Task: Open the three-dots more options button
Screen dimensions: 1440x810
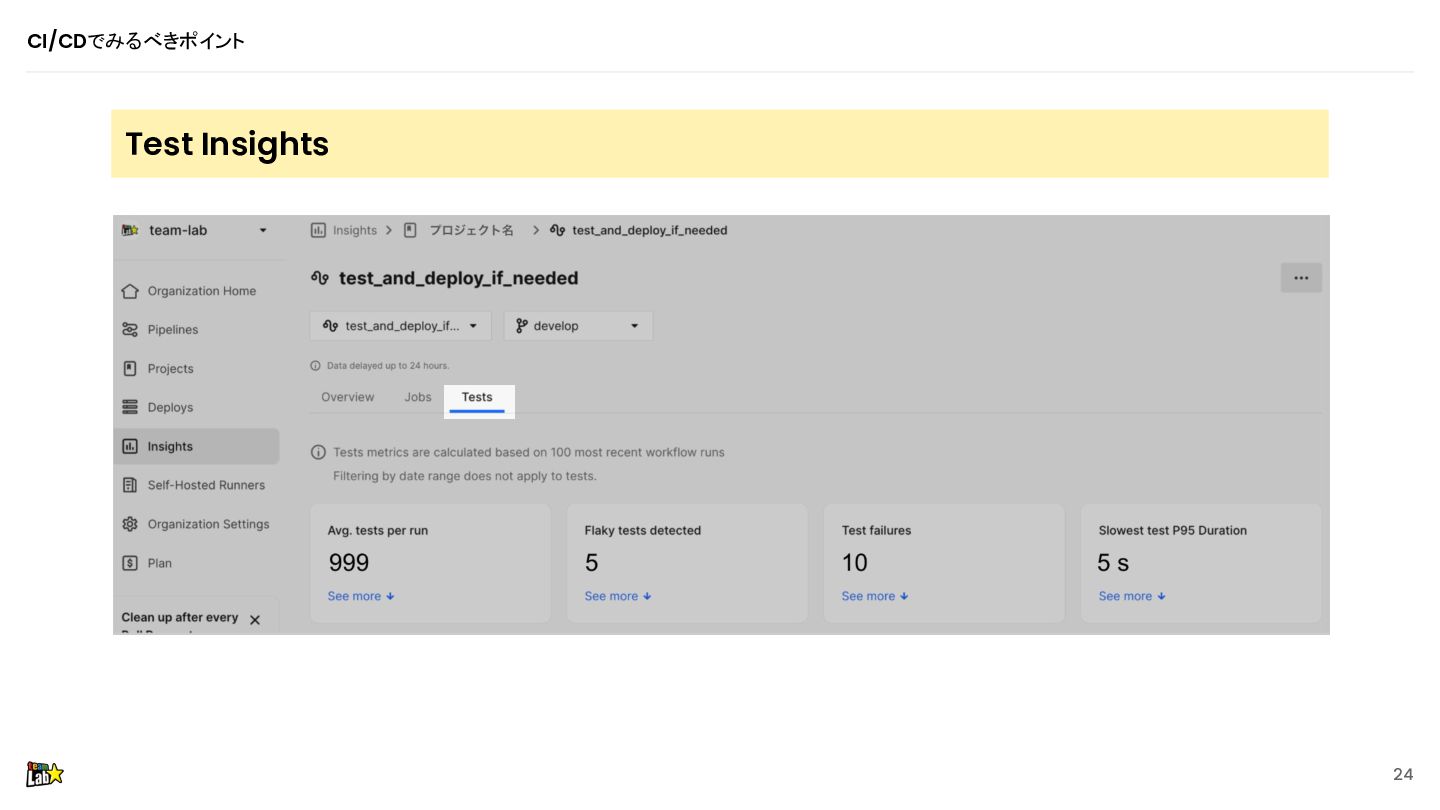Action: tap(1301, 278)
